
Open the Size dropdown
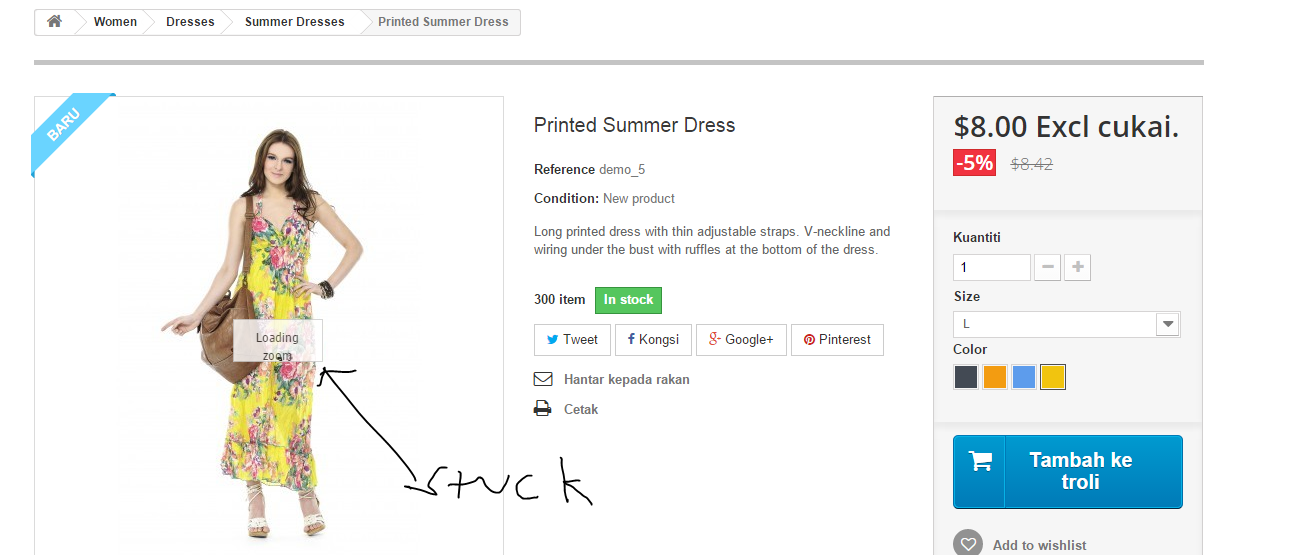point(1067,324)
